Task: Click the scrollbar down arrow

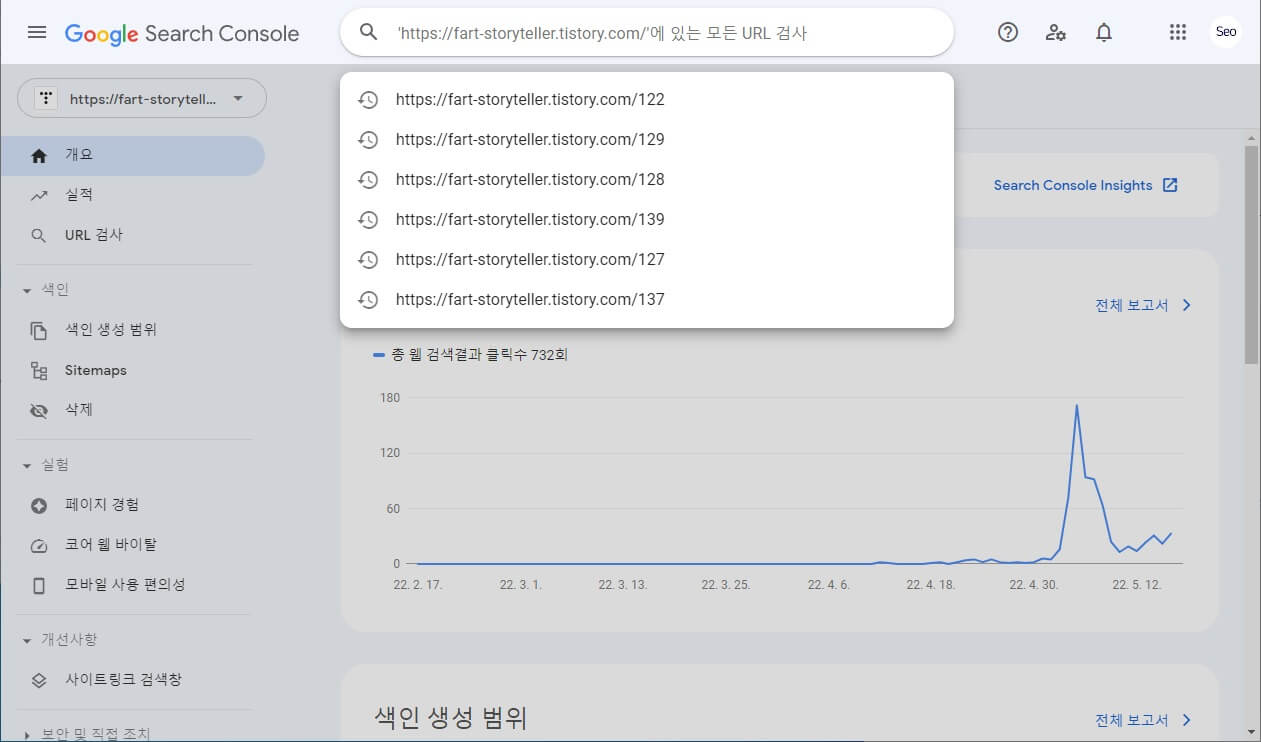Action: click(1252, 731)
